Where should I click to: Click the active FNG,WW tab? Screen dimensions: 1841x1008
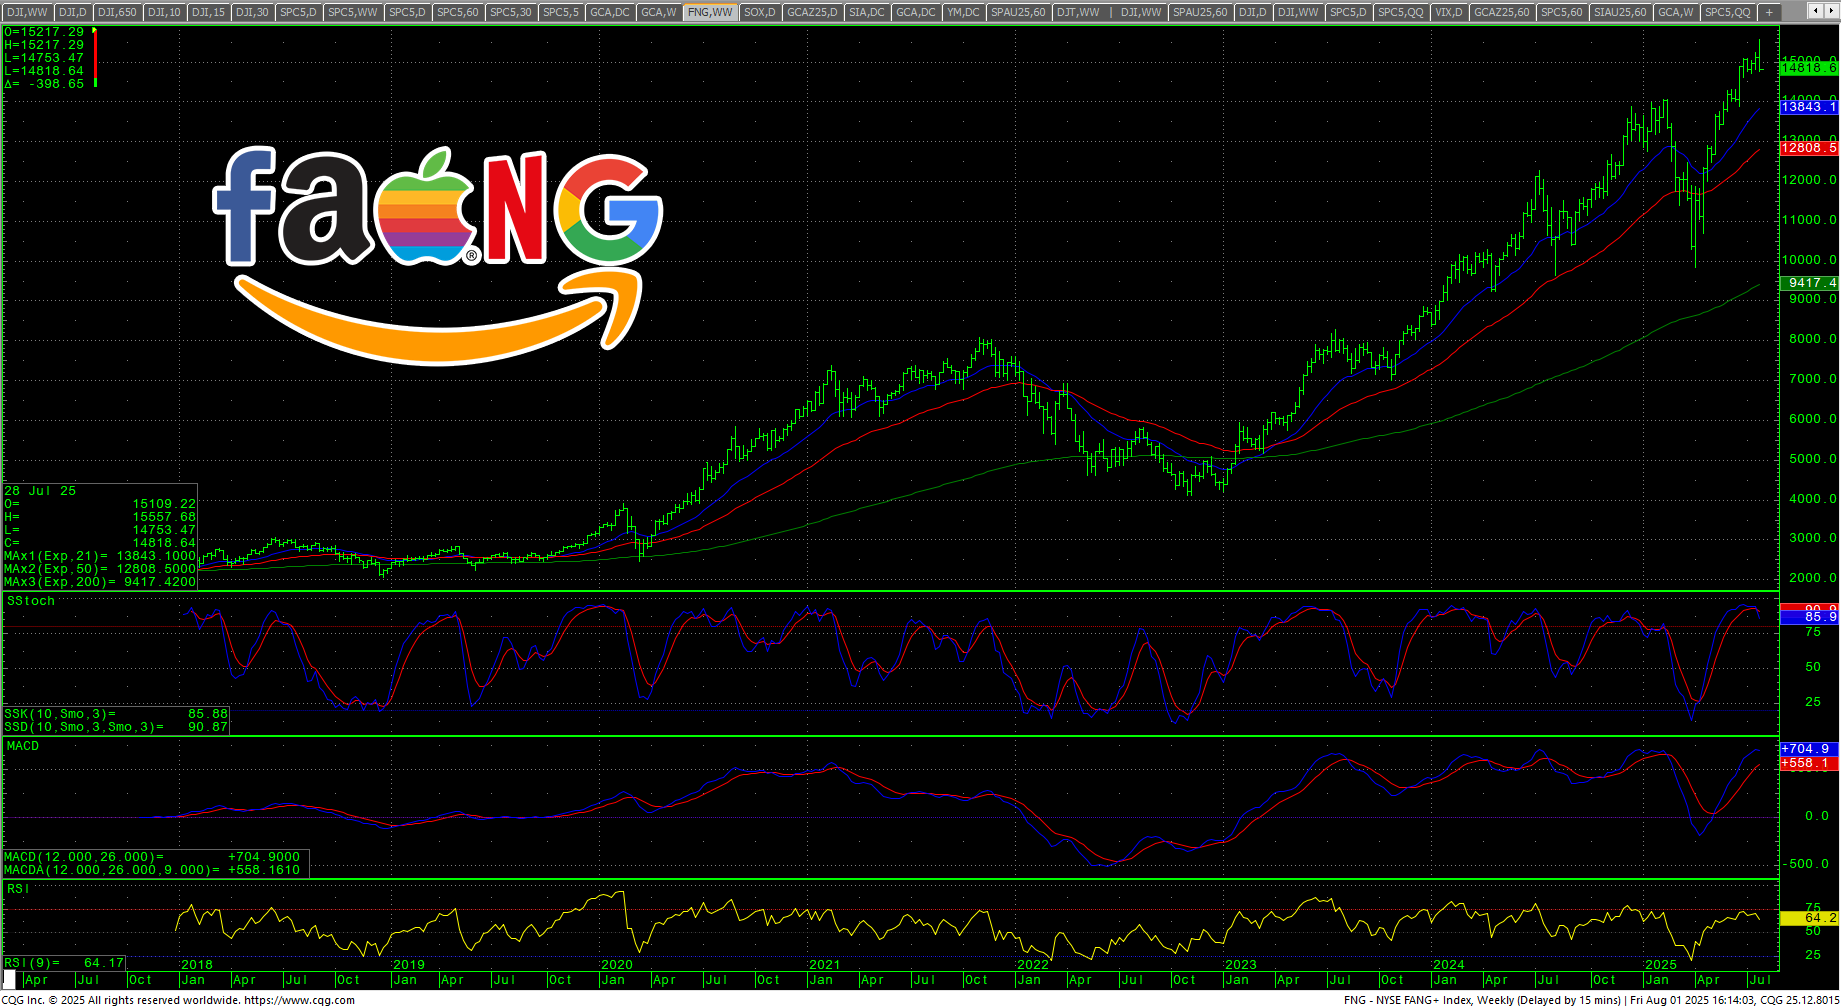pos(710,12)
